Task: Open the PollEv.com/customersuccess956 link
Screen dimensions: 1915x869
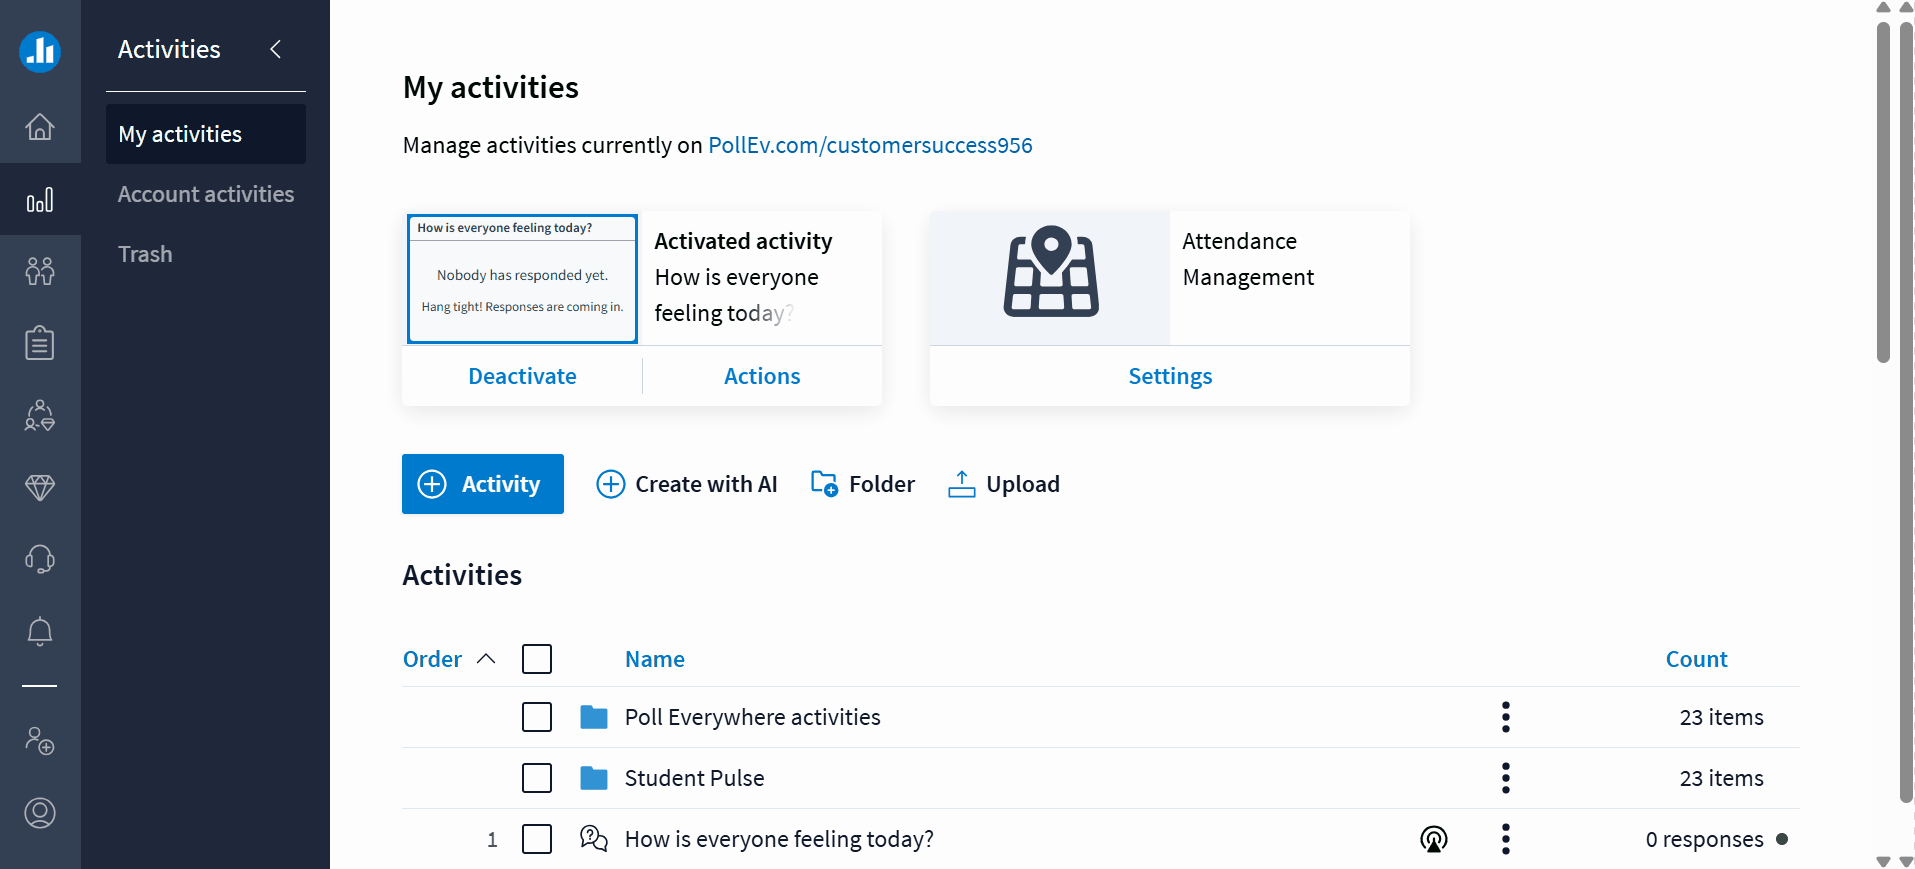Action: coord(870,145)
